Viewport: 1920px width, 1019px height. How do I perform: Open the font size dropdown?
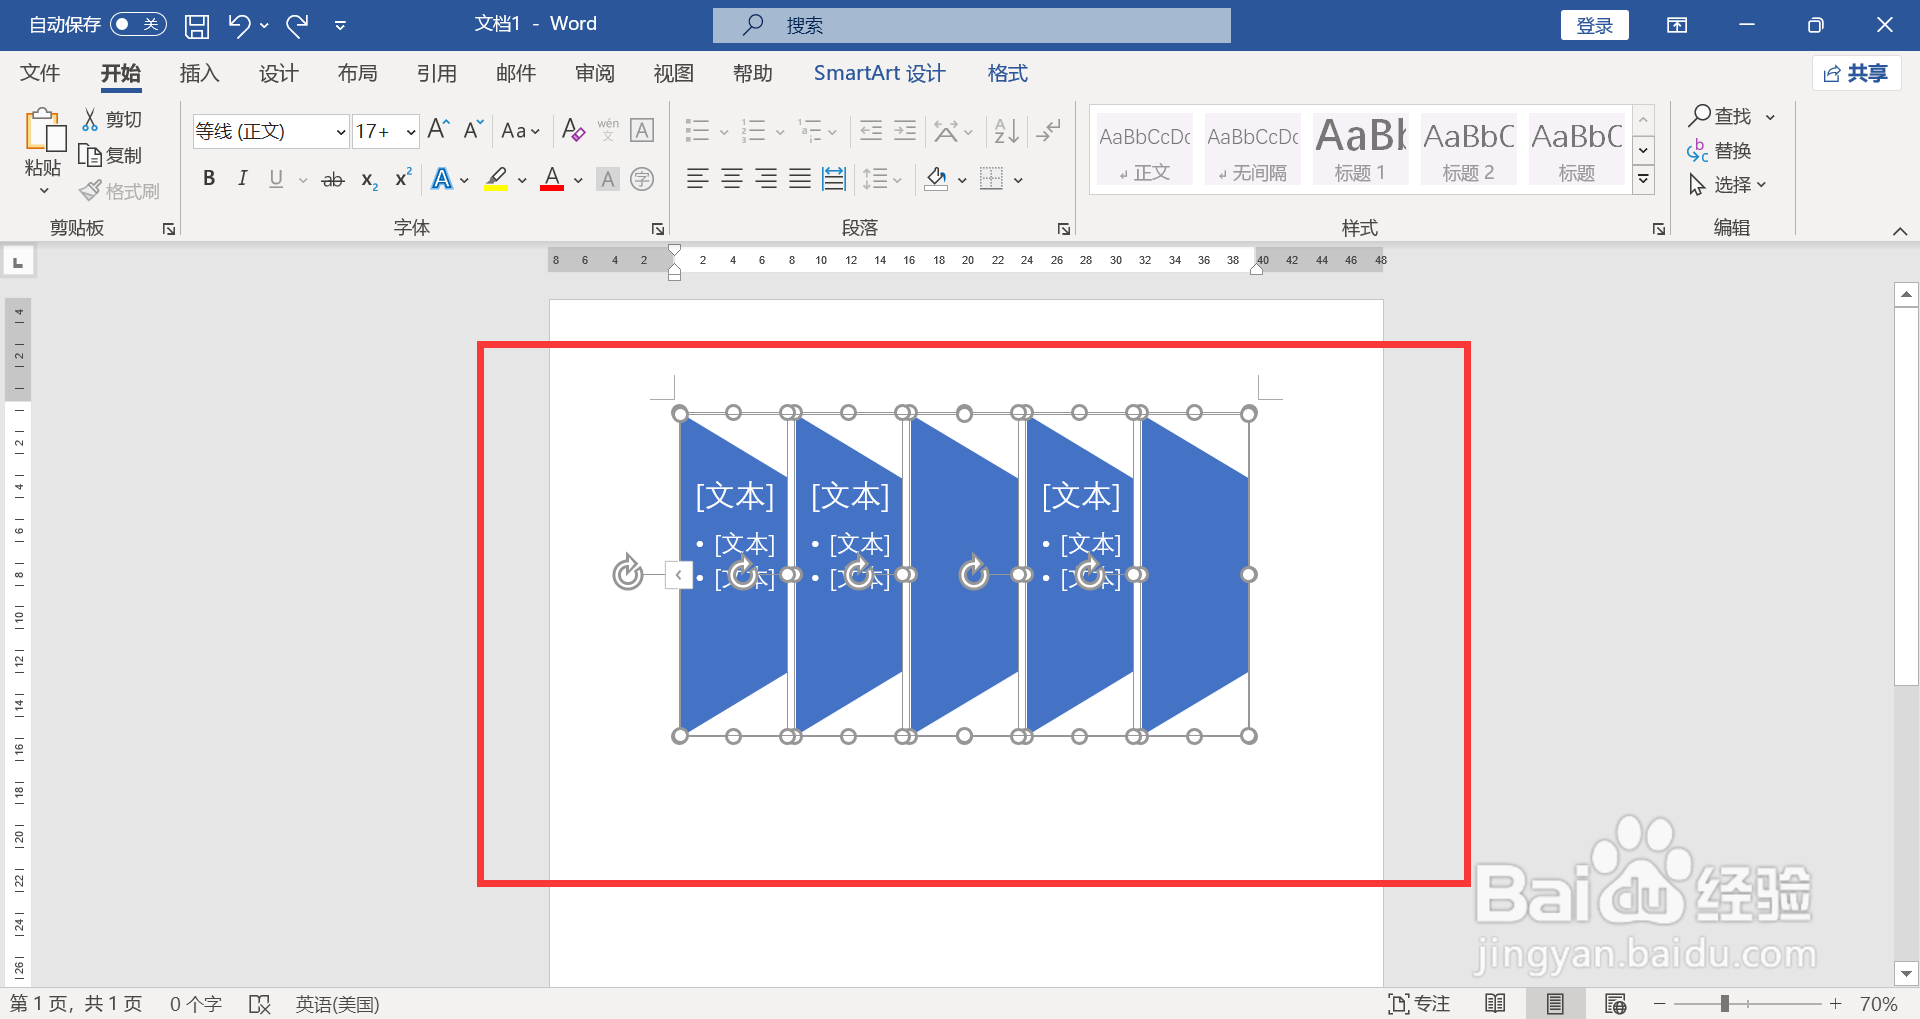pyautogui.click(x=410, y=132)
